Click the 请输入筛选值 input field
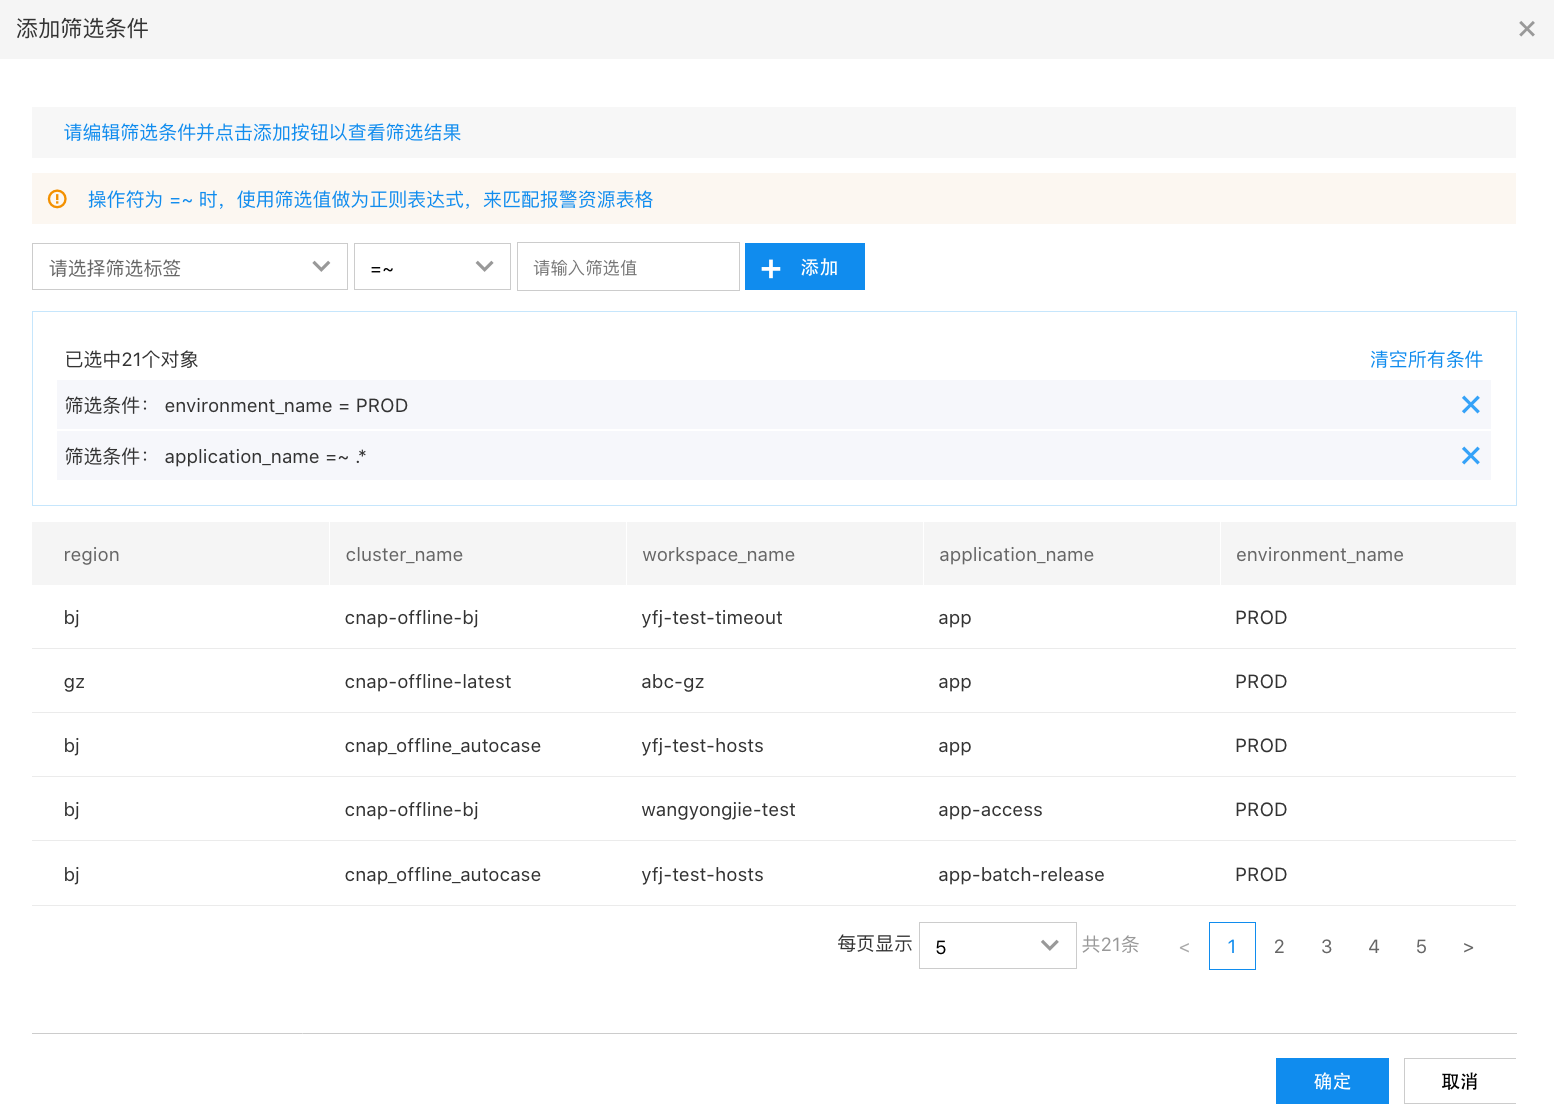This screenshot has width=1554, height=1120. tap(628, 267)
